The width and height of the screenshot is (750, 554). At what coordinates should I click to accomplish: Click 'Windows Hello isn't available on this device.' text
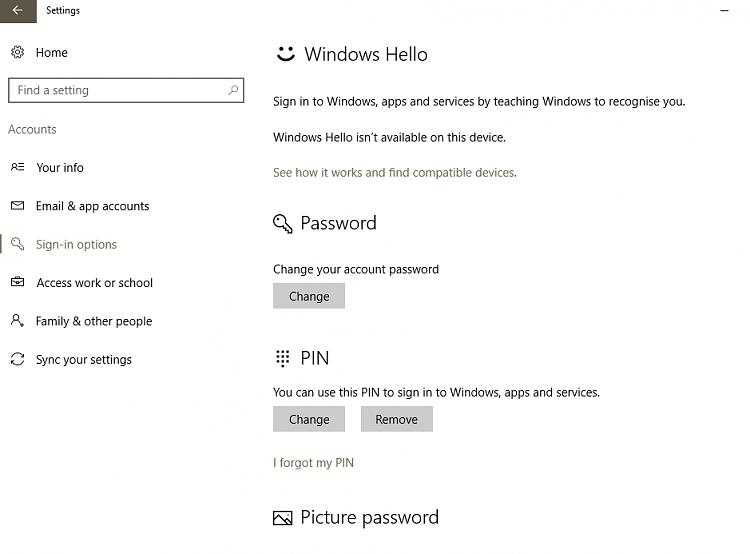click(x=389, y=137)
